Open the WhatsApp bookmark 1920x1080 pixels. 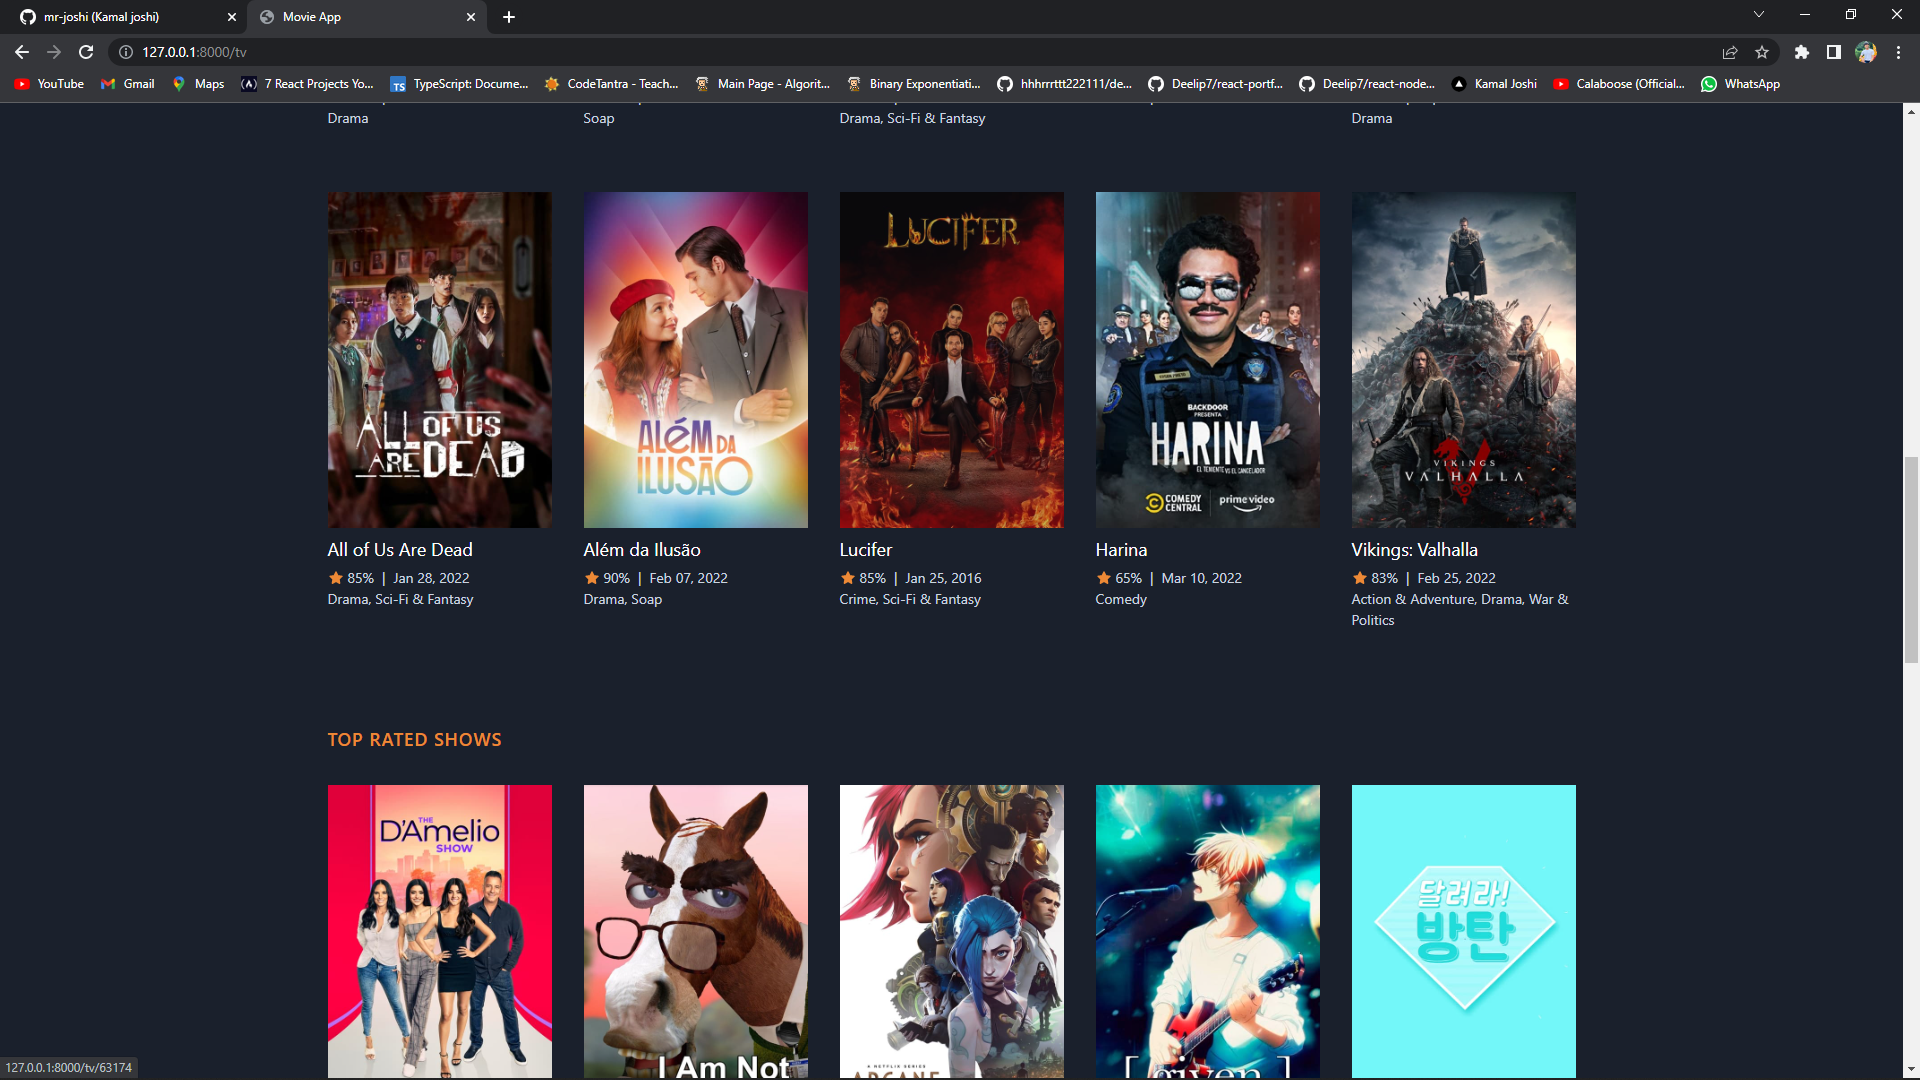coord(1740,84)
